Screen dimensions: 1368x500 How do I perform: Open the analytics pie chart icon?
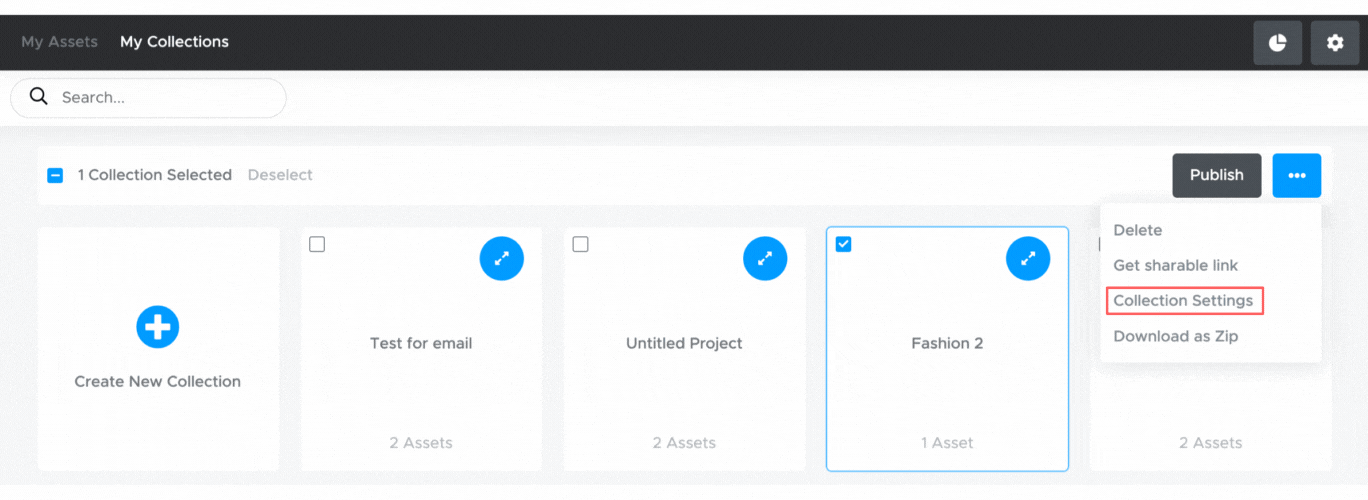point(1278,43)
